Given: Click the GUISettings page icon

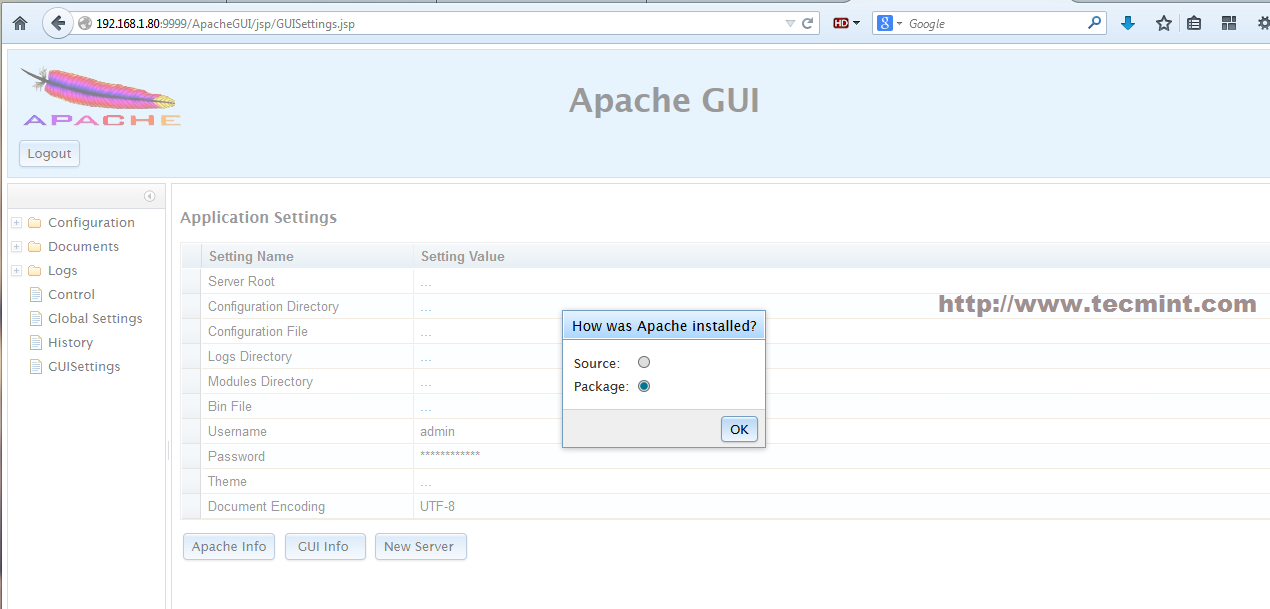Looking at the screenshot, I should tap(36, 366).
